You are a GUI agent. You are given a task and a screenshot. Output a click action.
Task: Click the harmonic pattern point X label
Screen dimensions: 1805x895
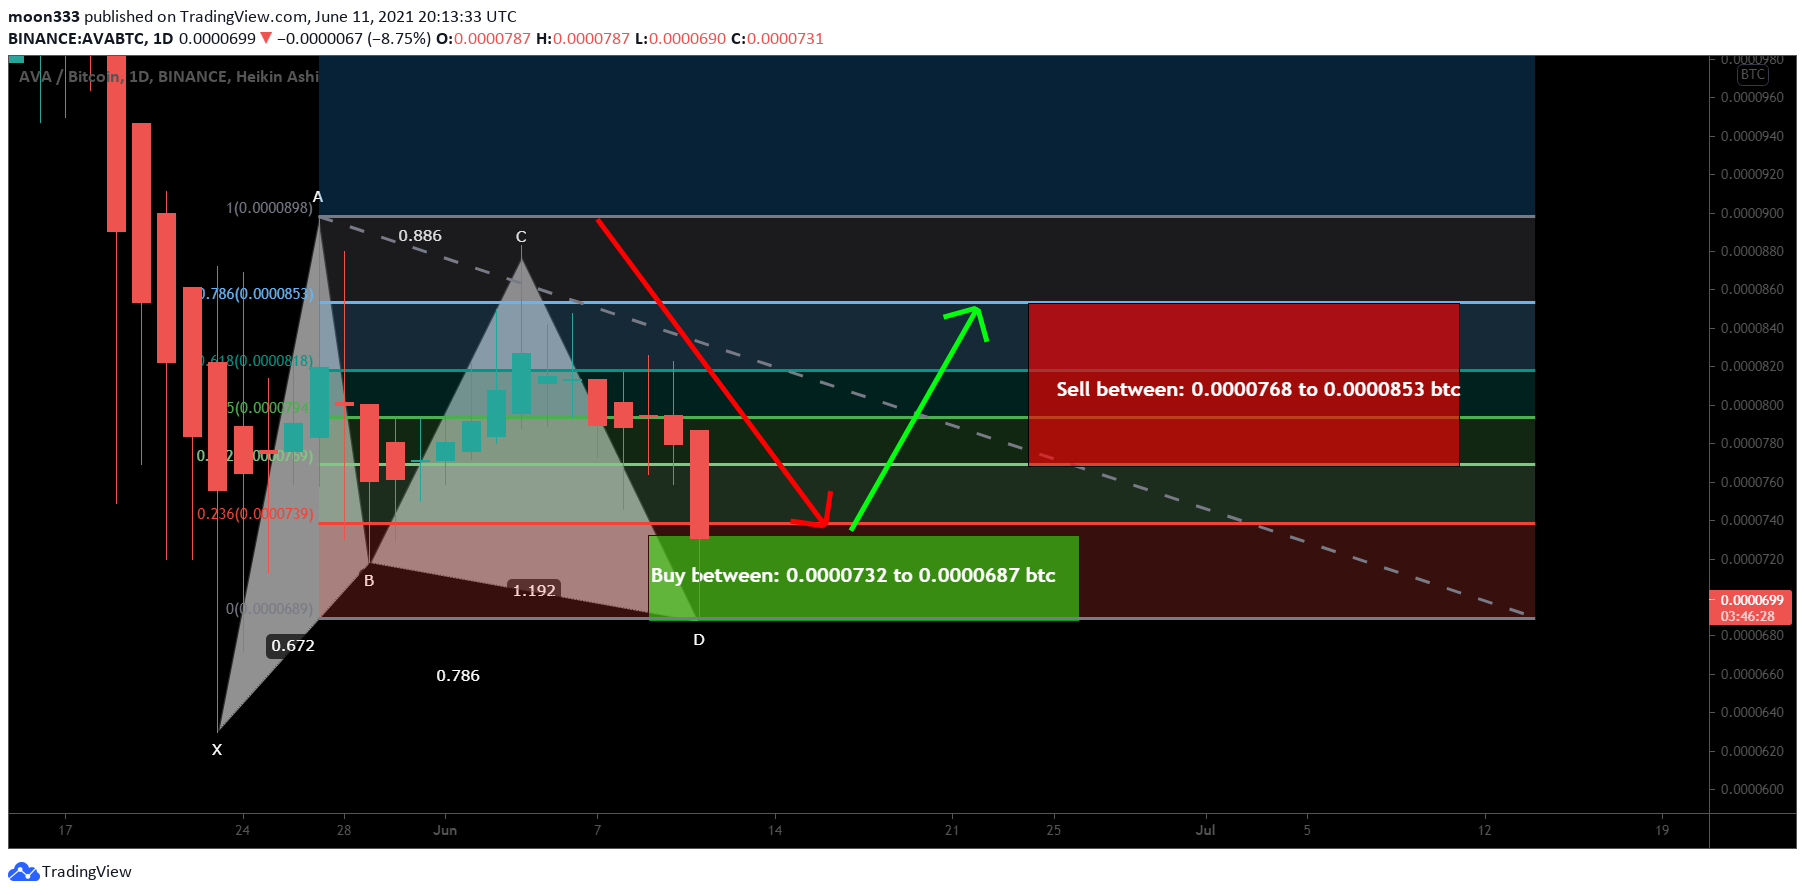(x=217, y=750)
